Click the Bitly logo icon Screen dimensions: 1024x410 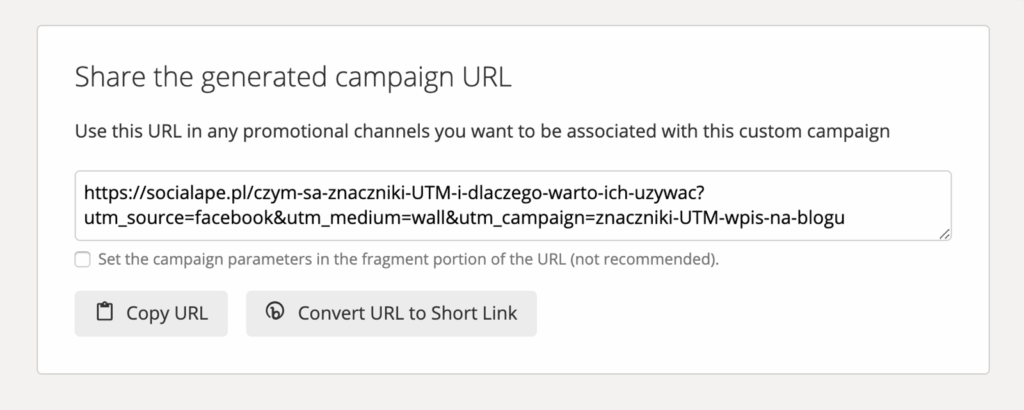275,313
